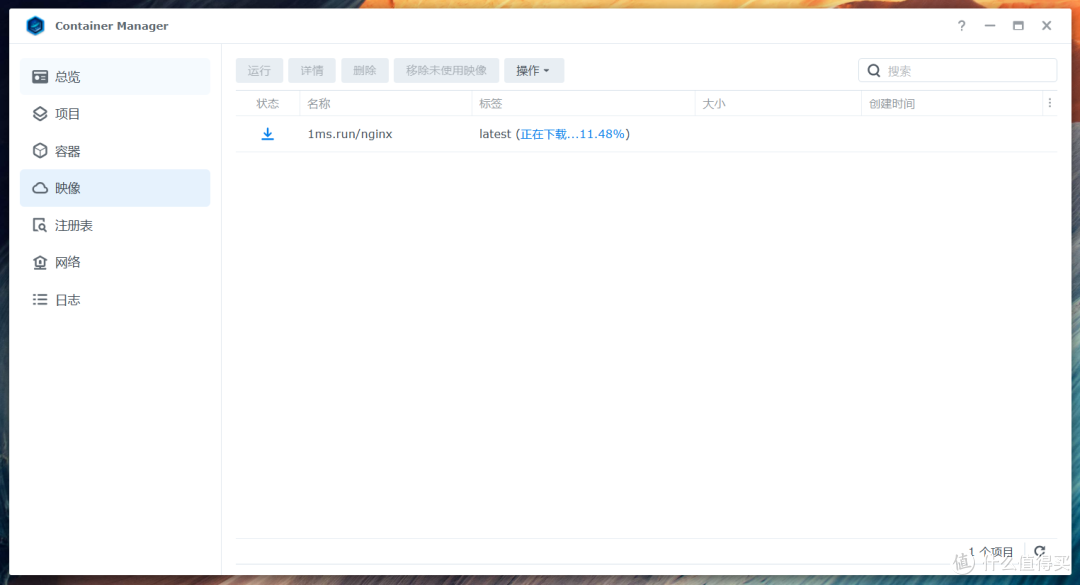Click the Container Manager logo icon

point(35,25)
